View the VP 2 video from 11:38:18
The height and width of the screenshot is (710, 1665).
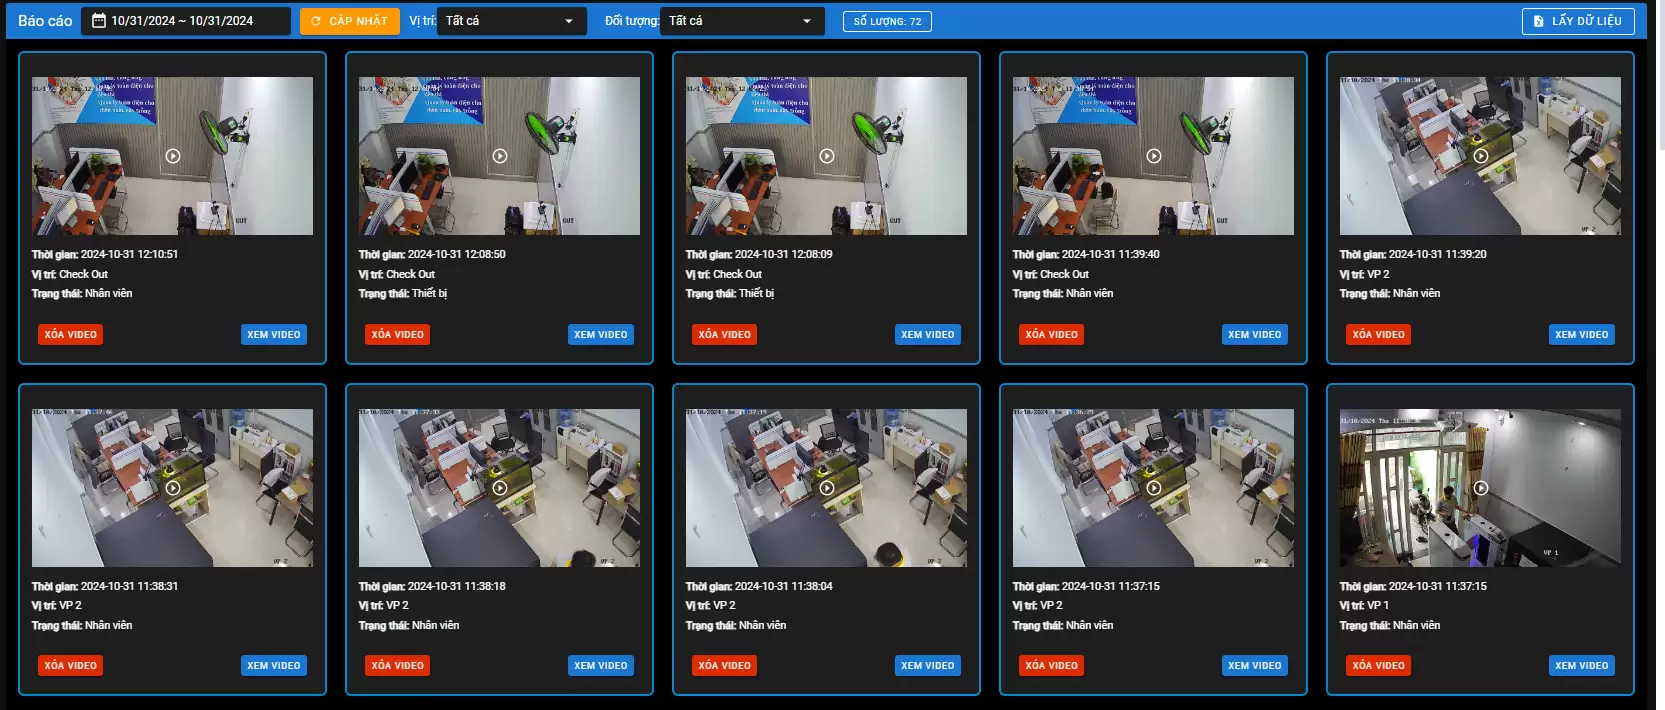coord(600,665)
